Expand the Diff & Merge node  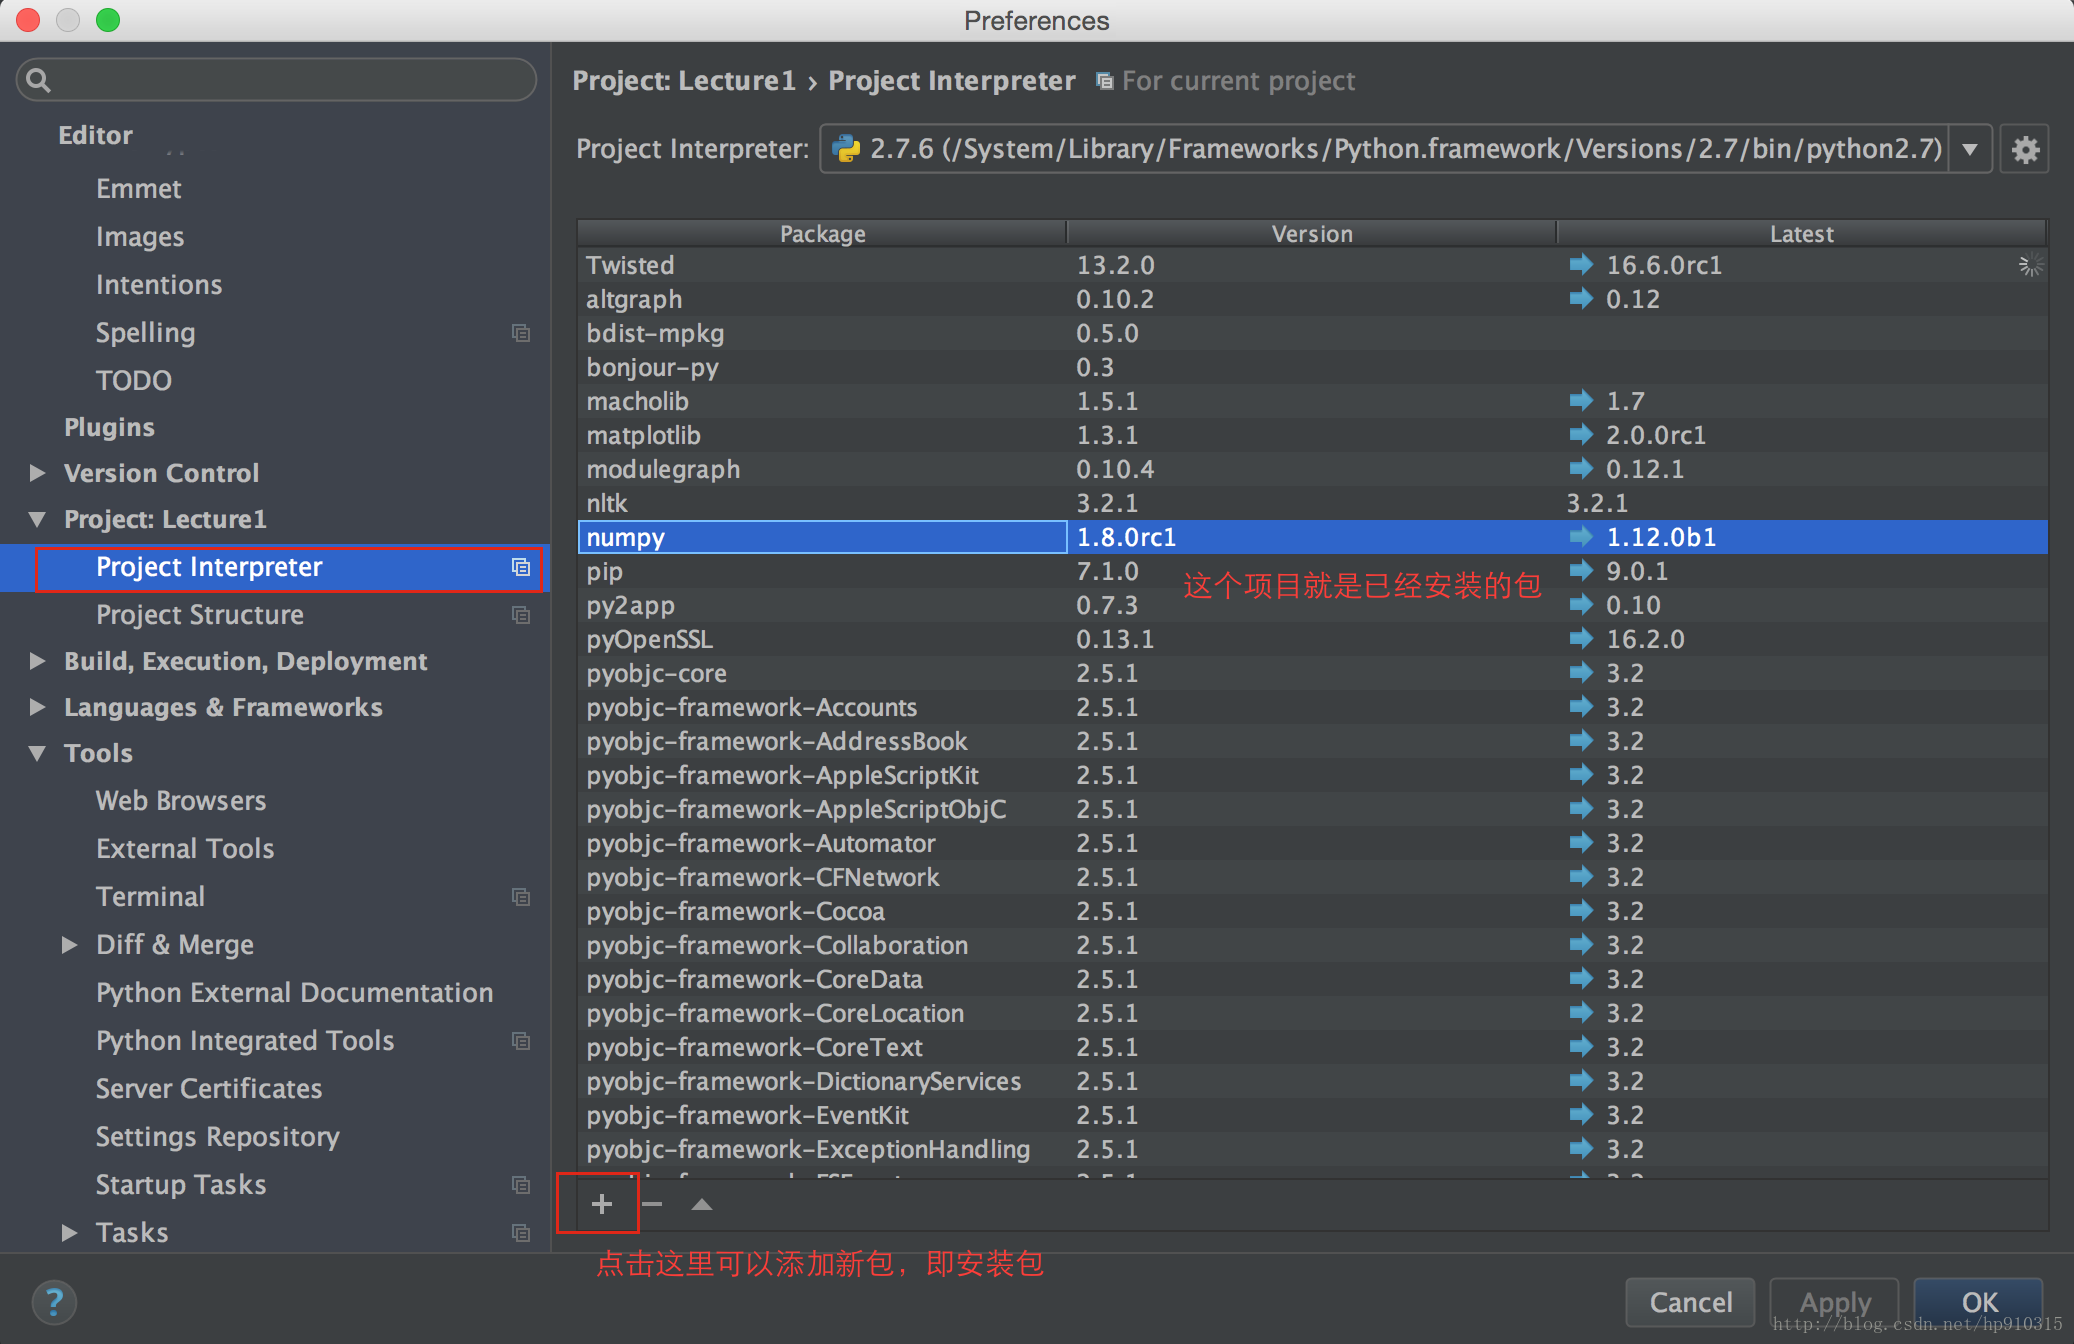coord(70,945)
